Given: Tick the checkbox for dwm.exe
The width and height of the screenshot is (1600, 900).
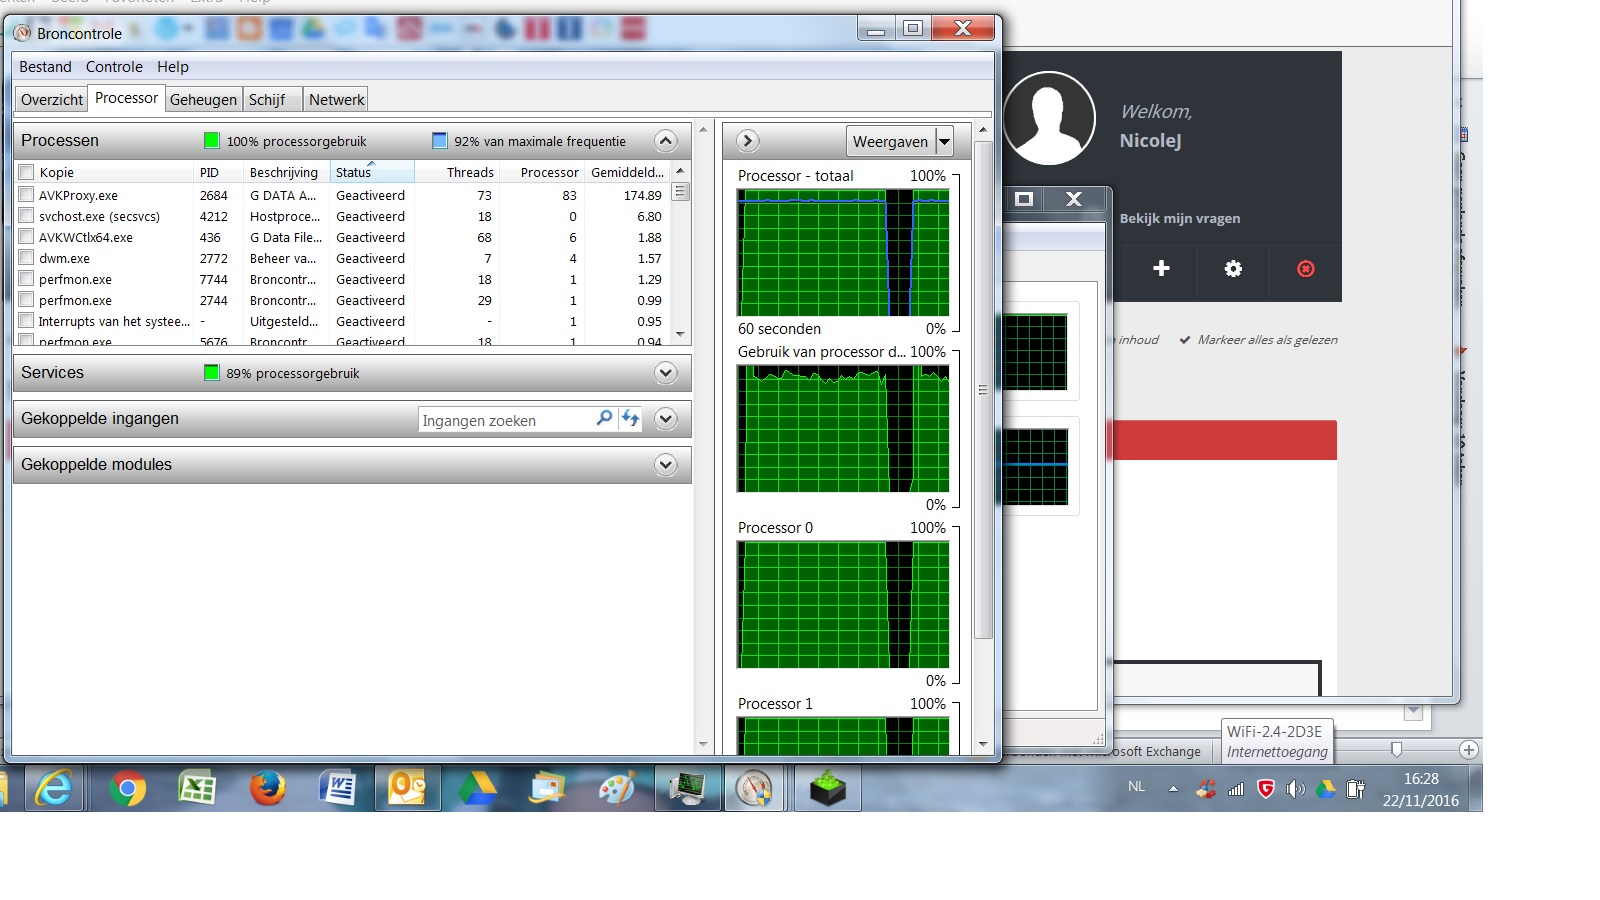Looking at the screenshot, I should 27,257.
